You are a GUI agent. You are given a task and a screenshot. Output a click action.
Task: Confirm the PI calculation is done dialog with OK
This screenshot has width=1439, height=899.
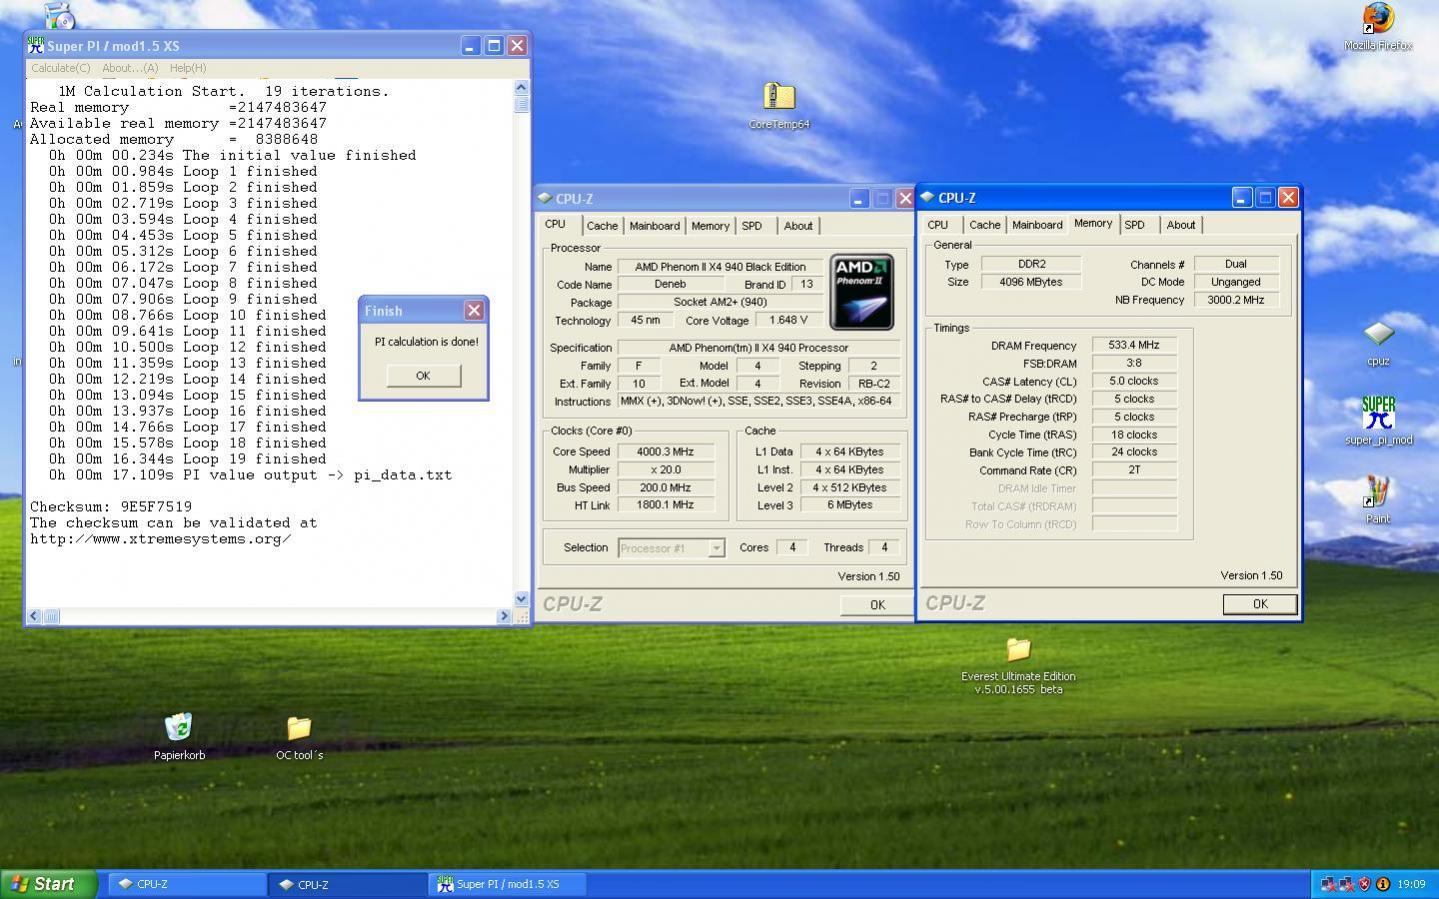pyautogui.click(x=423, y=375)
